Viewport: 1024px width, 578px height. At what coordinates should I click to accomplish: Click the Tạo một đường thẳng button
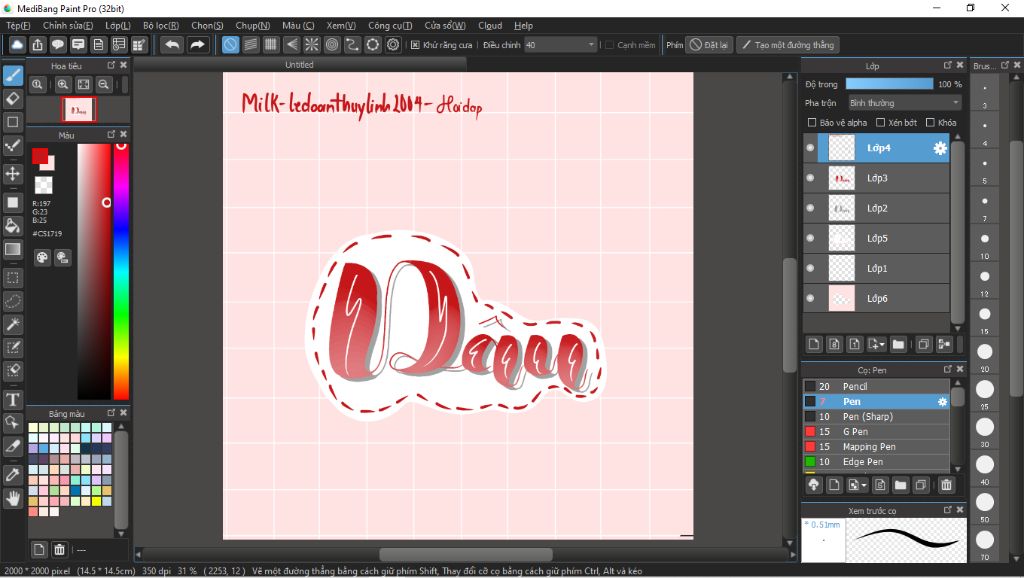click(x=788, y=45)
